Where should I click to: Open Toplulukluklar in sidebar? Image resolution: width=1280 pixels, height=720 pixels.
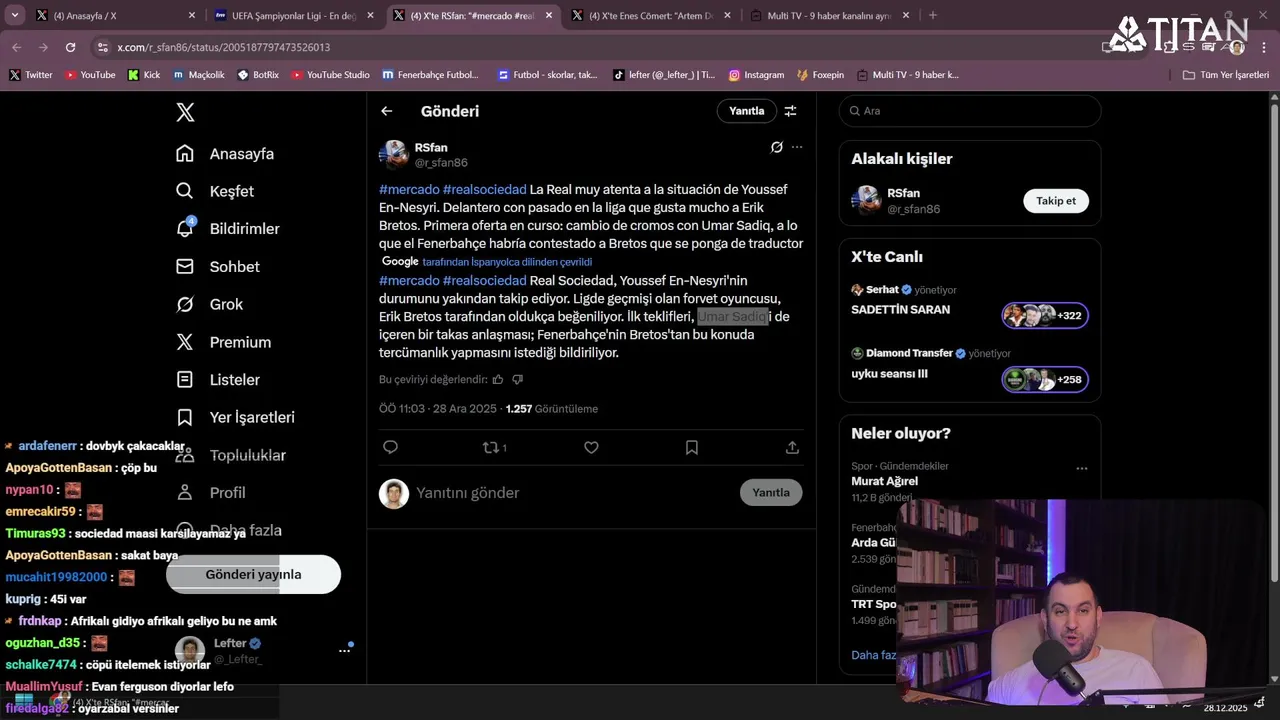click(x=248, y=455)
